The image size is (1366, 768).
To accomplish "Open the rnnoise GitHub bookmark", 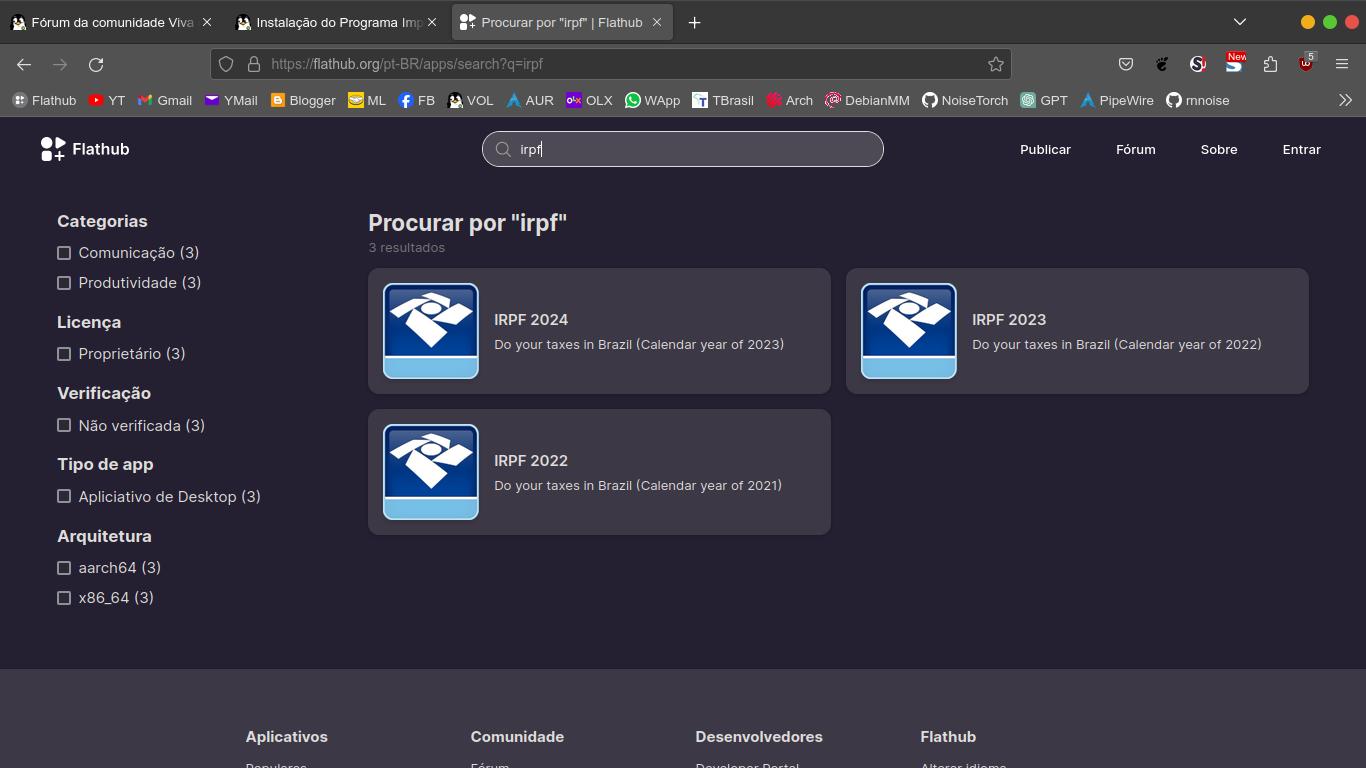I will pyautogui.click(x=1198, y=100).
